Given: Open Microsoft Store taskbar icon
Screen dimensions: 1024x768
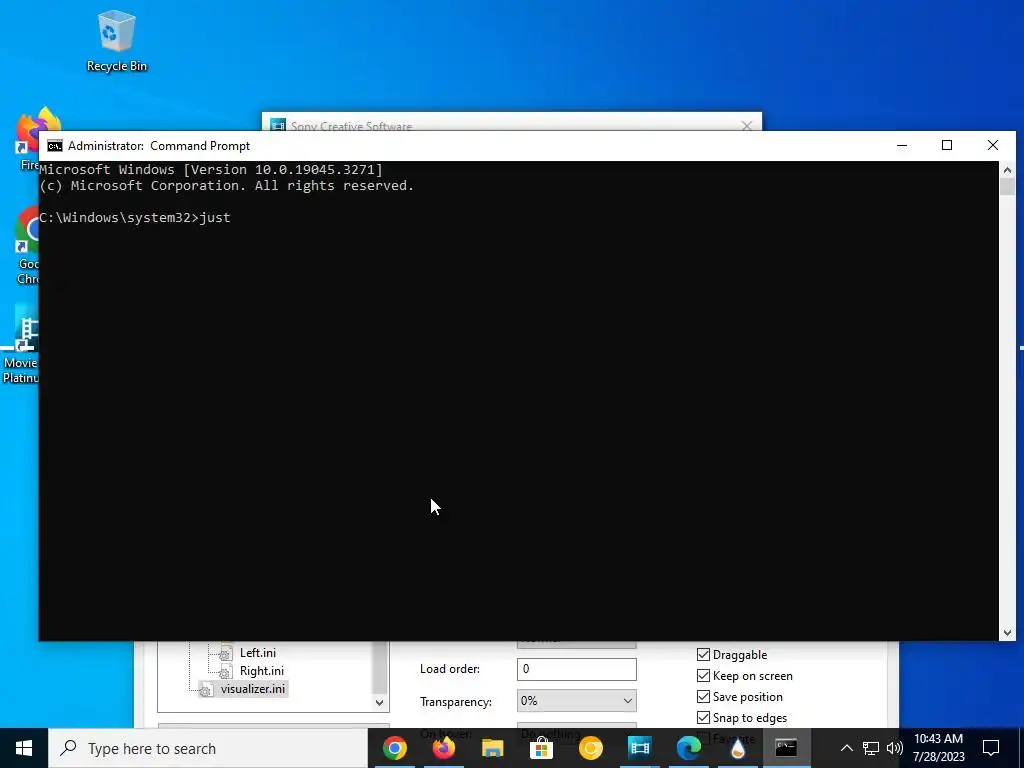Looking at the screenshot, I should 541,748.
